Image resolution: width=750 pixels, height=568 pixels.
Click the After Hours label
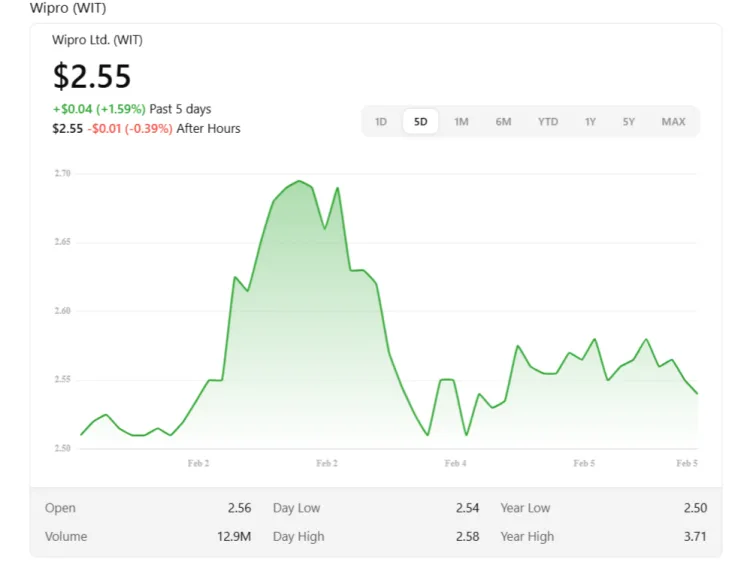click(209, 129)
